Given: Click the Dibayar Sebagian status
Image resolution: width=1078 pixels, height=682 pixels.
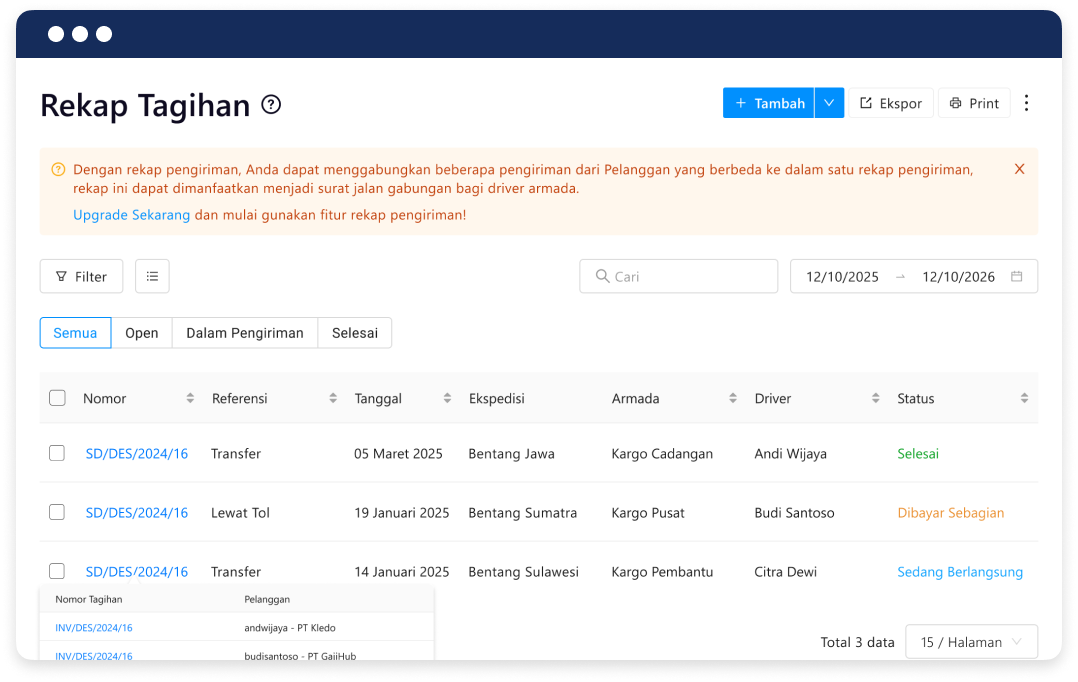Looking at the screenshot, I should point(951,513).
